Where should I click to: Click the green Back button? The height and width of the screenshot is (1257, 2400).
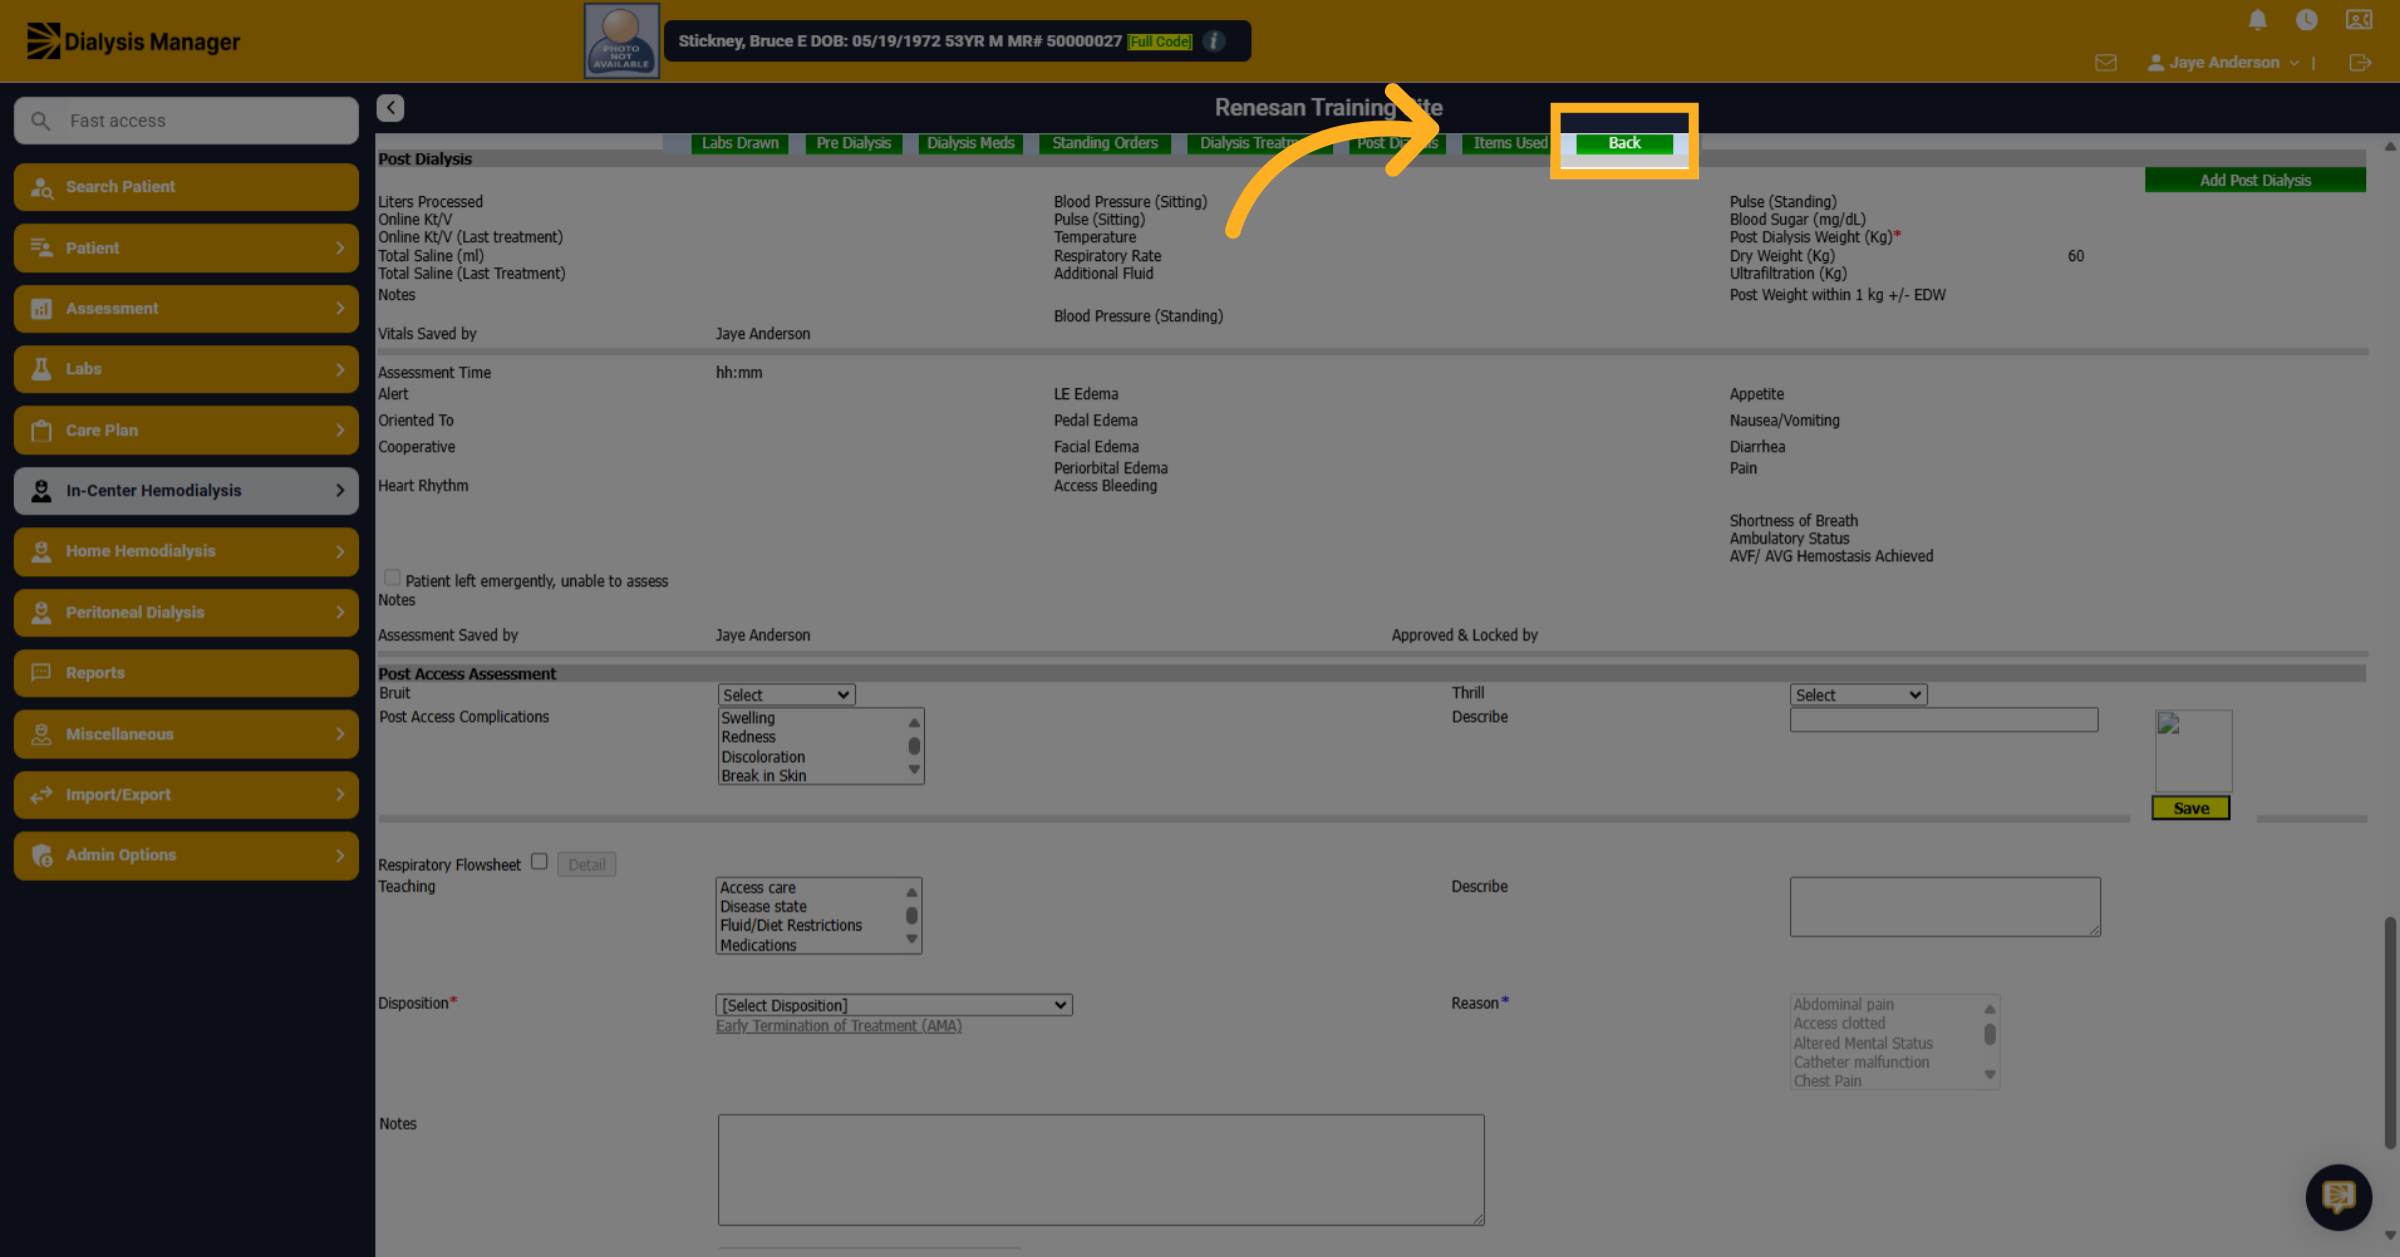click(x=1624, y=143)
